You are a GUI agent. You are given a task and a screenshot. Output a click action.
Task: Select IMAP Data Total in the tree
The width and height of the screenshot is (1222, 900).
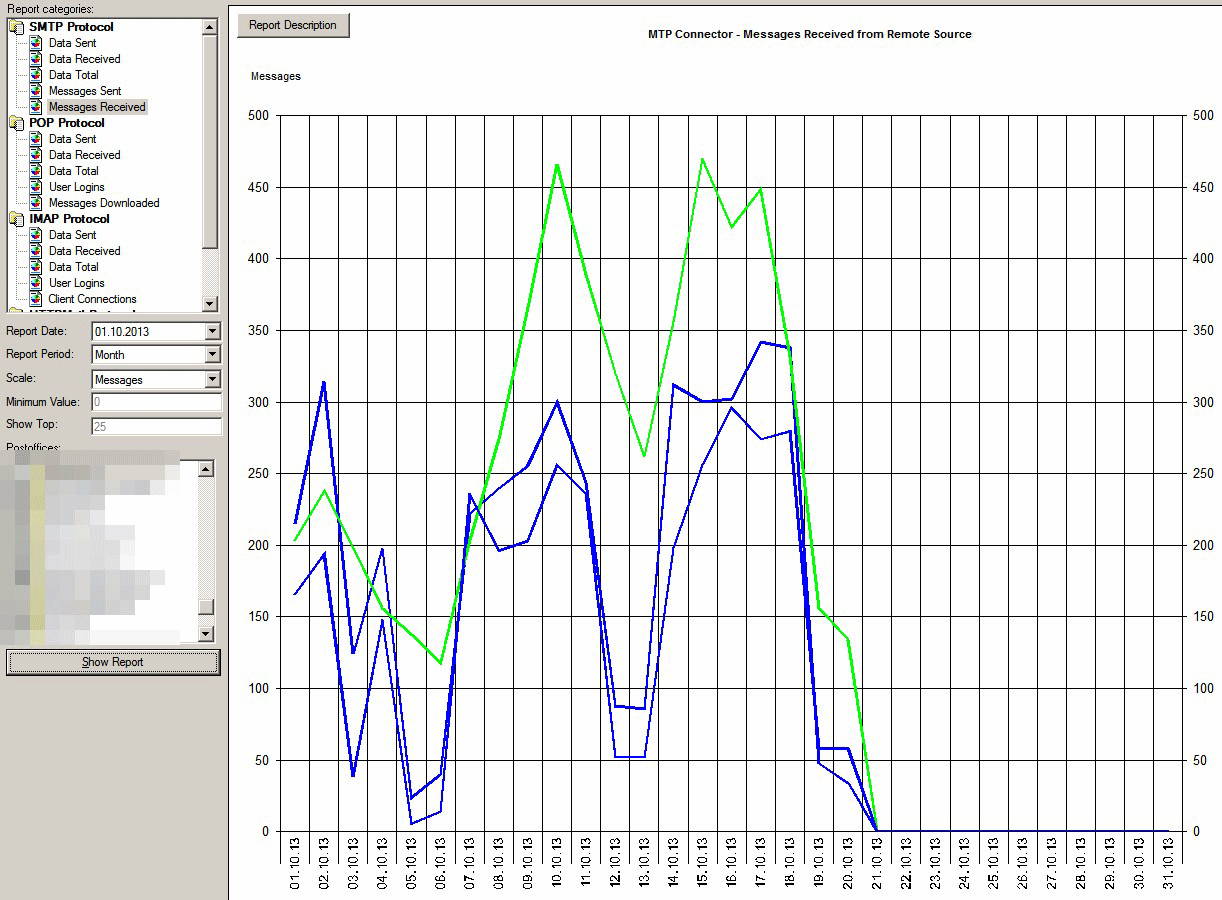point(73,267)
